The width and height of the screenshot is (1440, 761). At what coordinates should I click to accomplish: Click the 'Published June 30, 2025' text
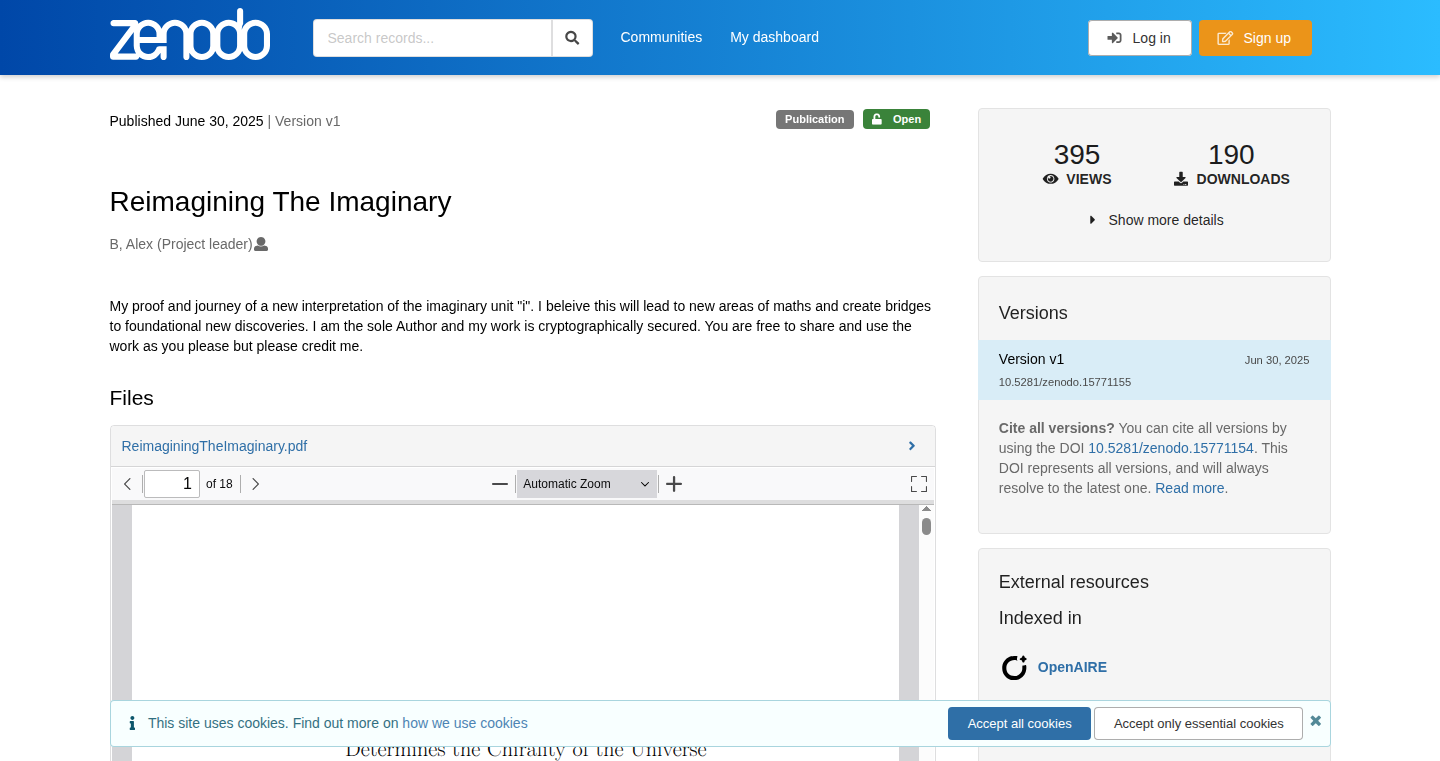[x=187, y=121]
